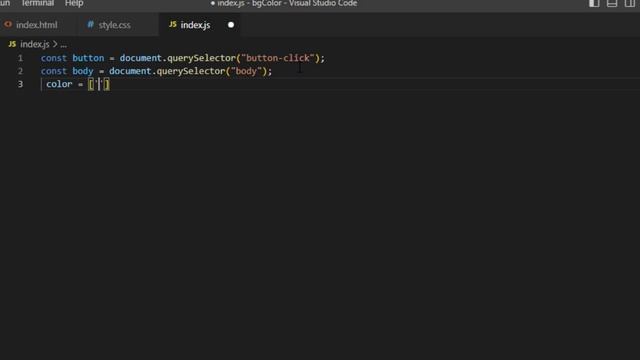Open the Help menu

[x=74, y=3]
